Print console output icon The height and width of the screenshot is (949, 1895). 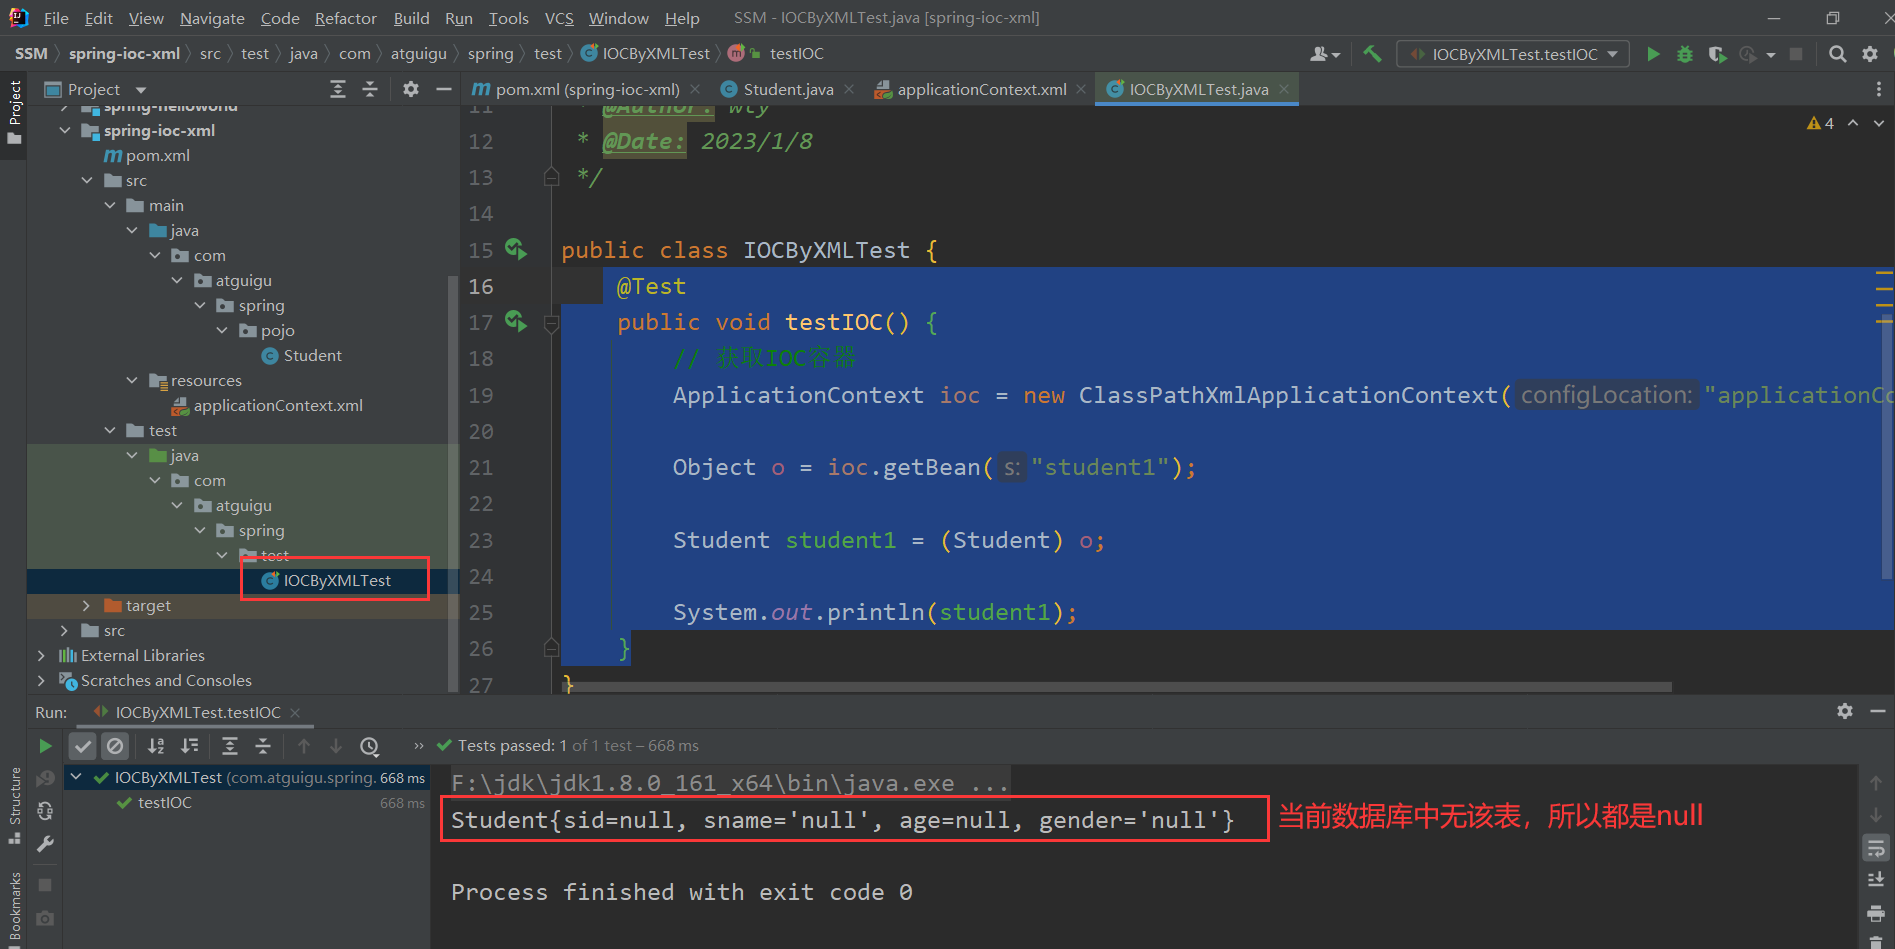1876,913
